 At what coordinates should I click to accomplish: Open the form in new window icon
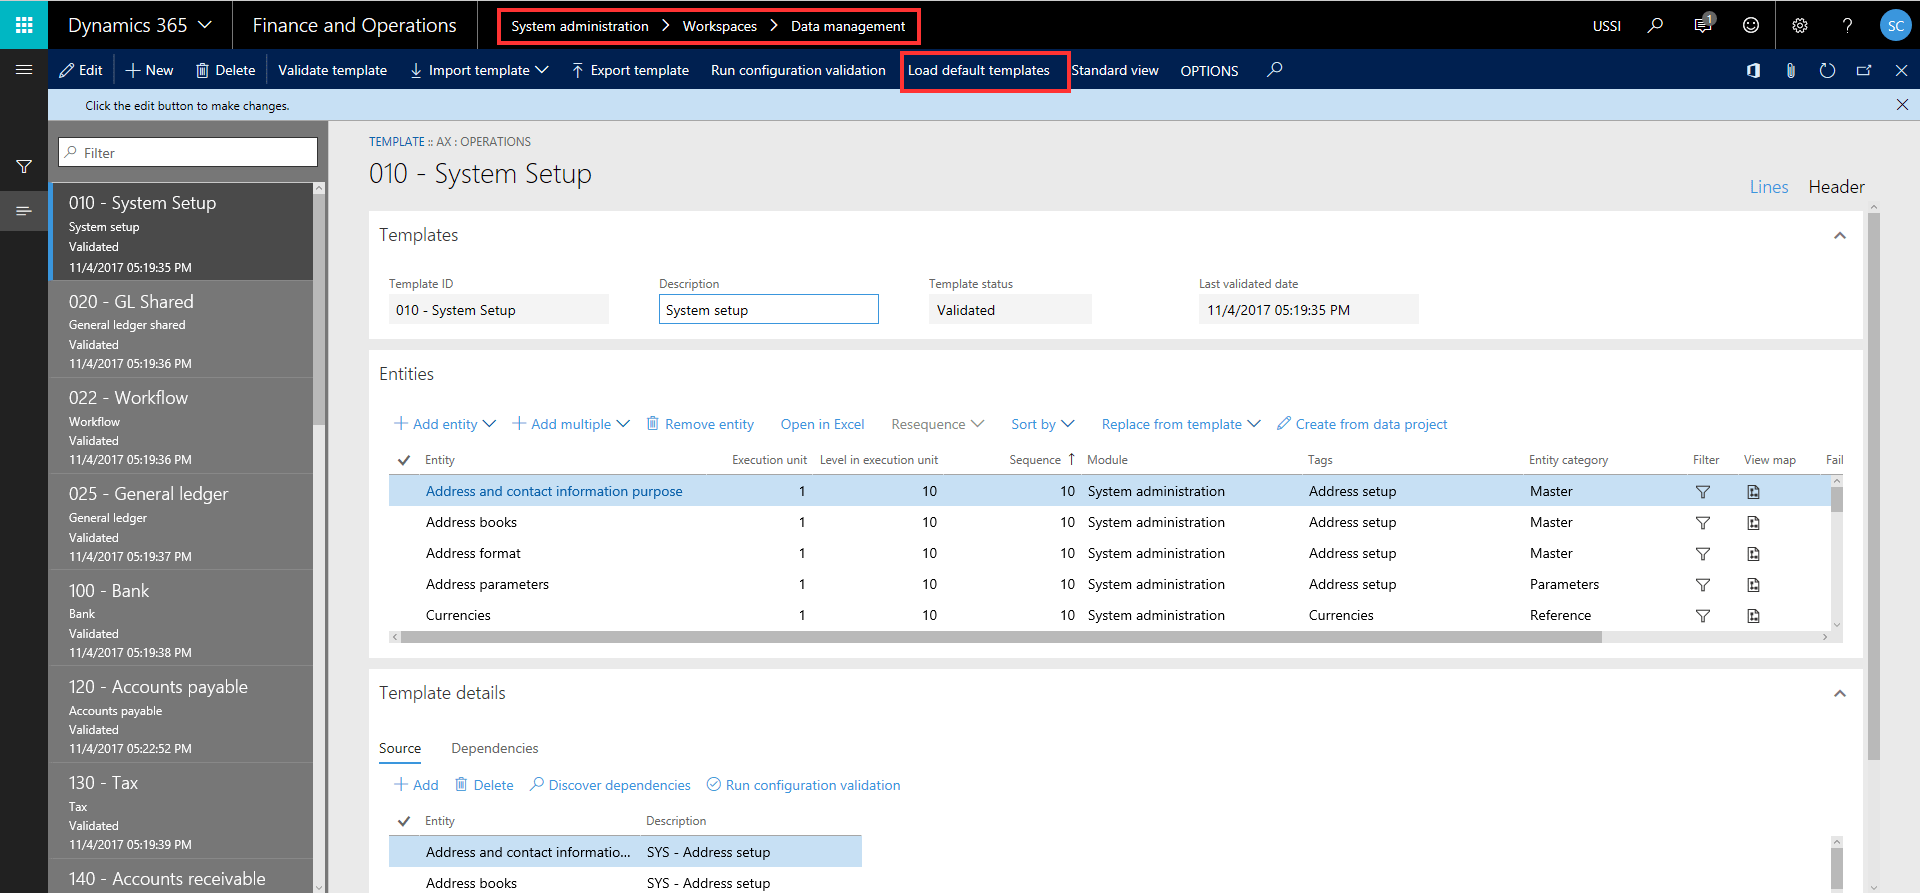click(x=1864, y=70)
